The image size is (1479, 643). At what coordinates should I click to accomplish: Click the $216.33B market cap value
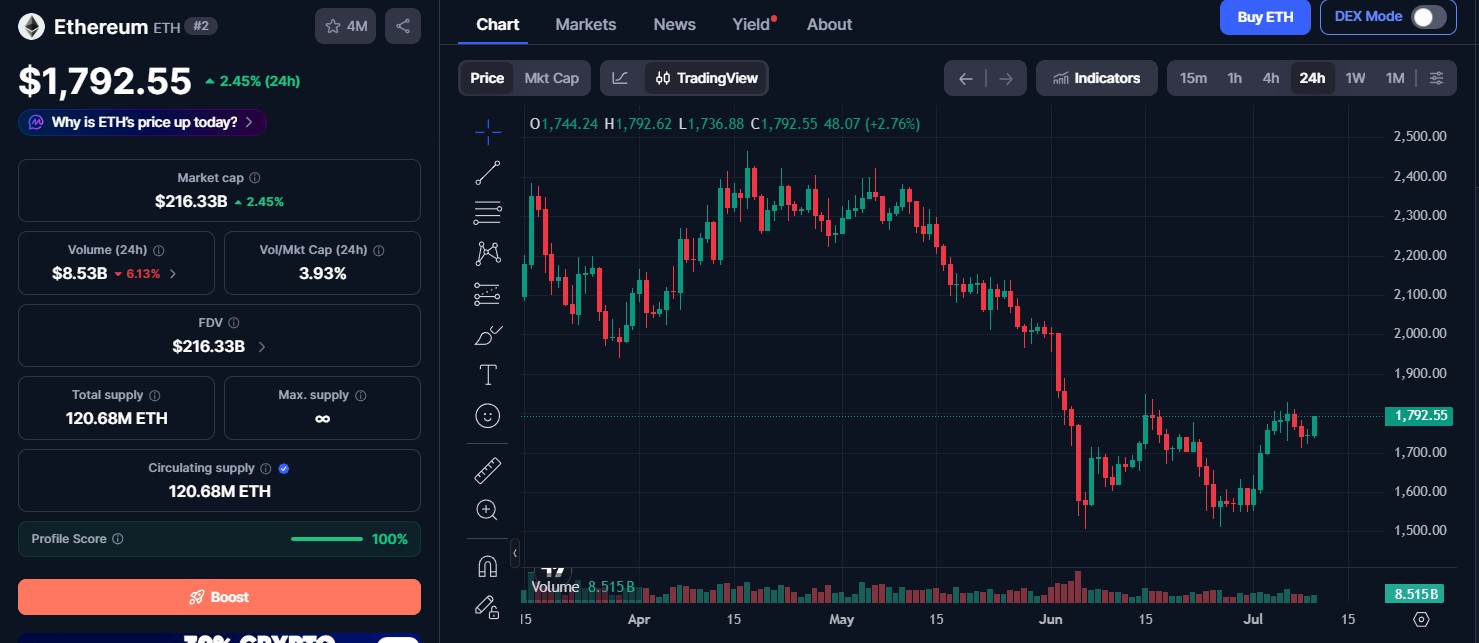click(x=191, y=201)
